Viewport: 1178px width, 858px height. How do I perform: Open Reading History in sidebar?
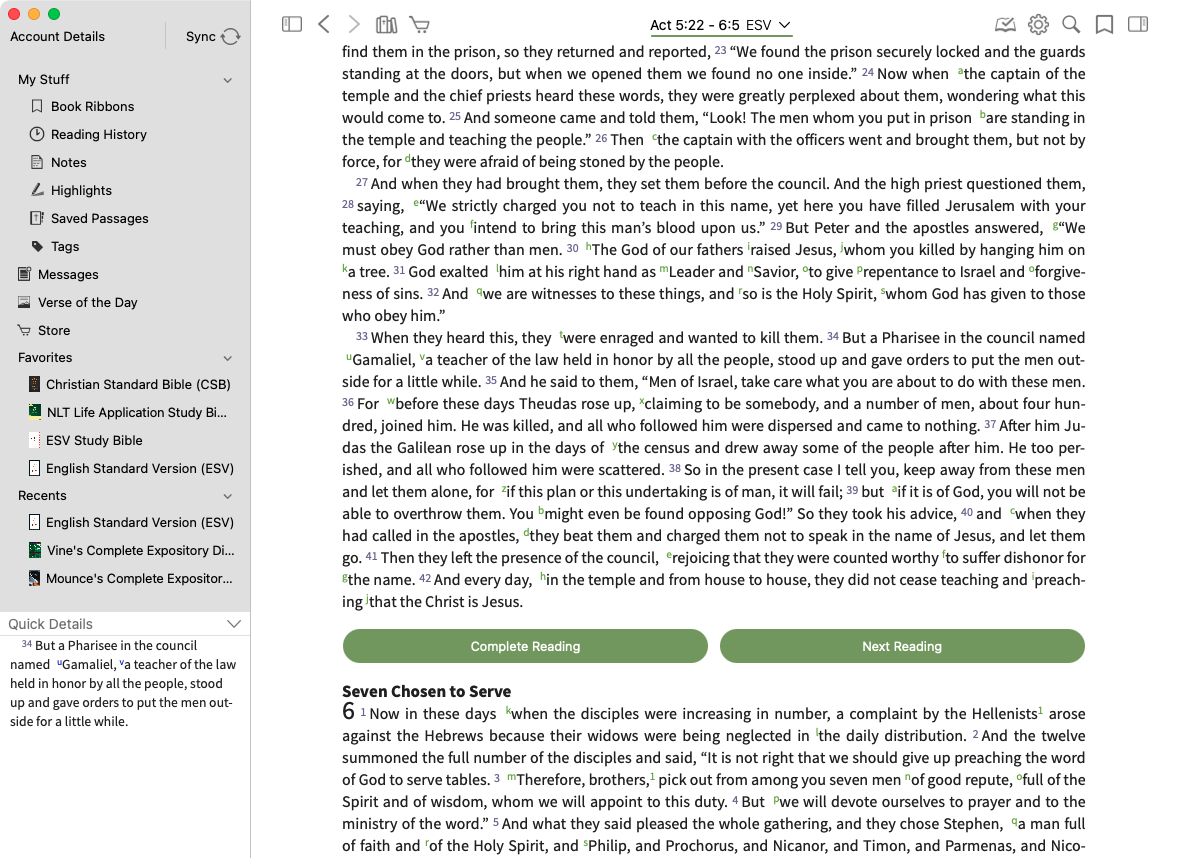point(98,134)
